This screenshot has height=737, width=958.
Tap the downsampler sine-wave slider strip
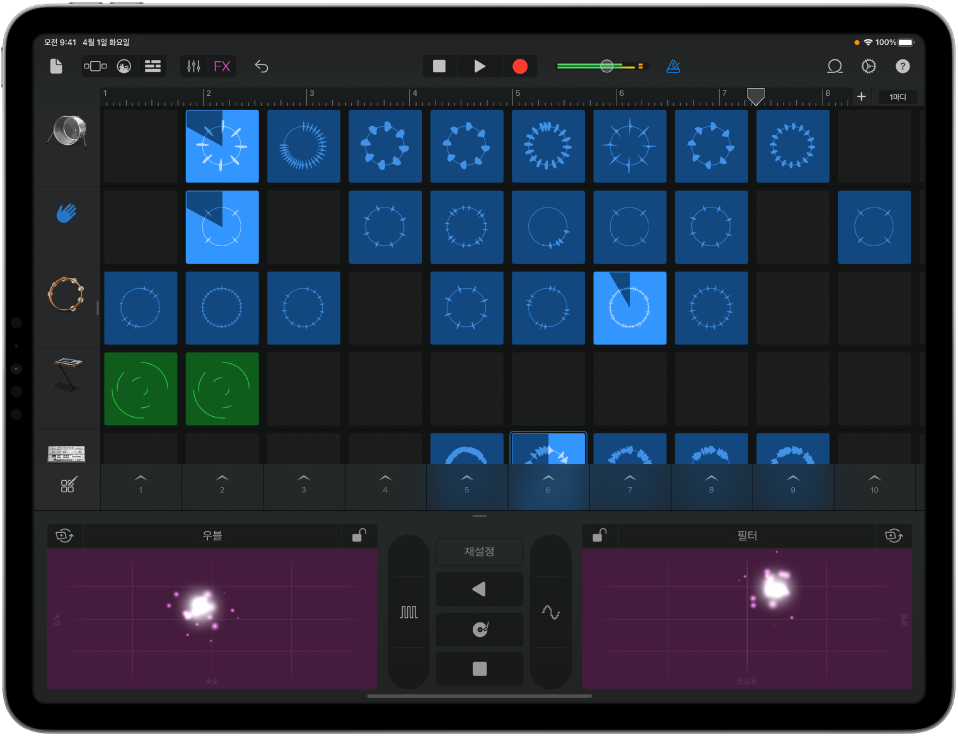(x=550, y=612)
